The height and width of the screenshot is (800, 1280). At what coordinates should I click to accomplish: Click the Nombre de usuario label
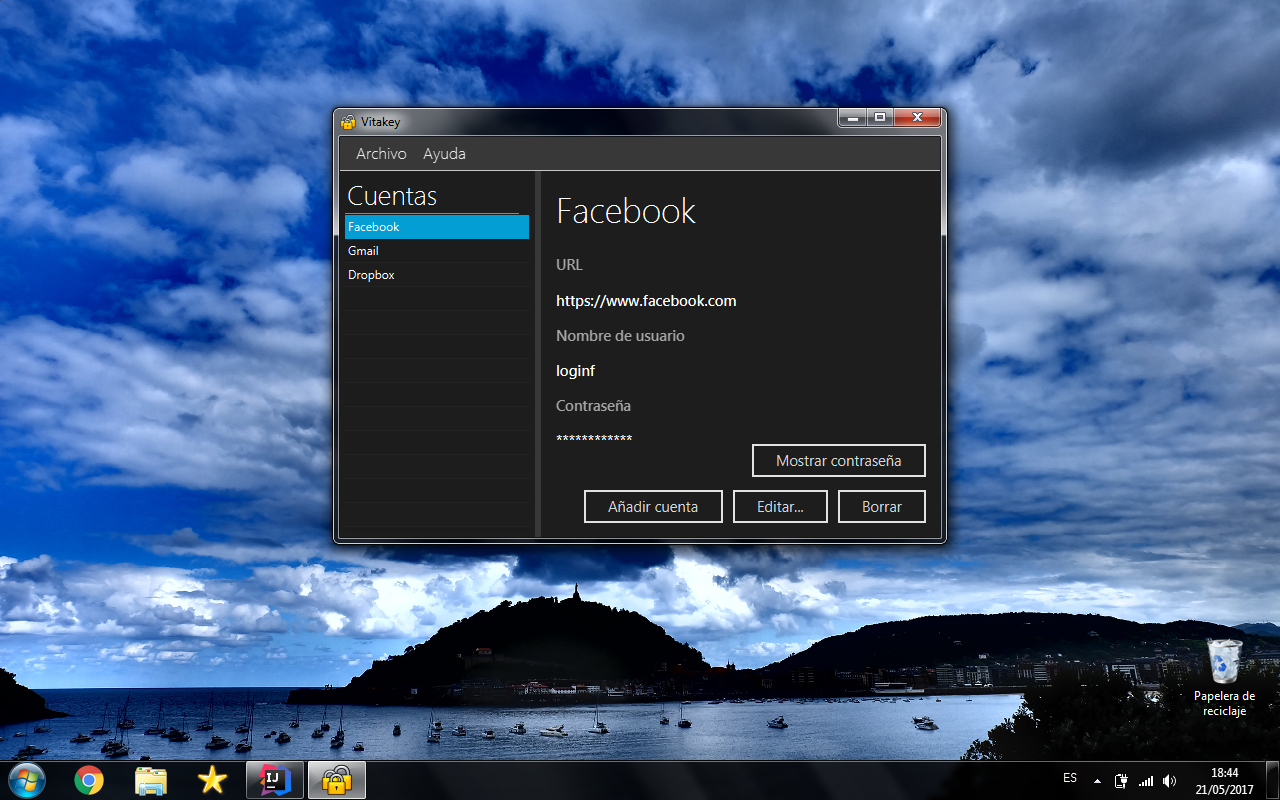click(x=620, y=336)
